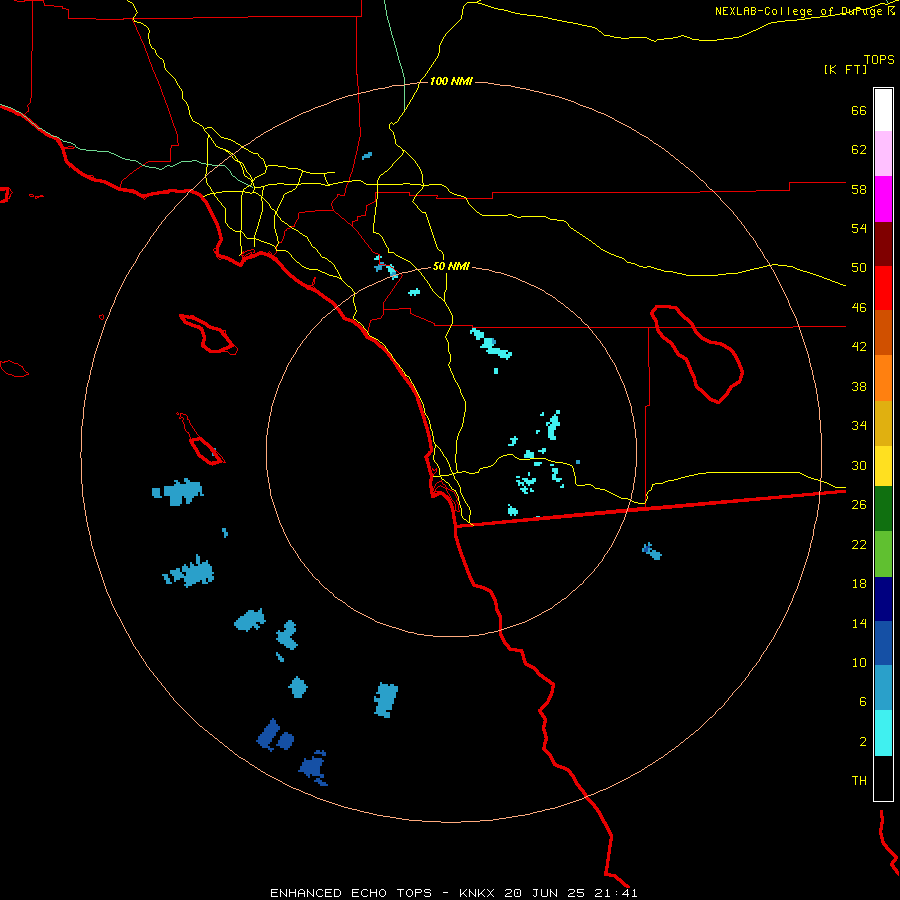Click the 'TH' threshold legend label
The height and width of the screenshot is (900, 900).
(859, 780)
